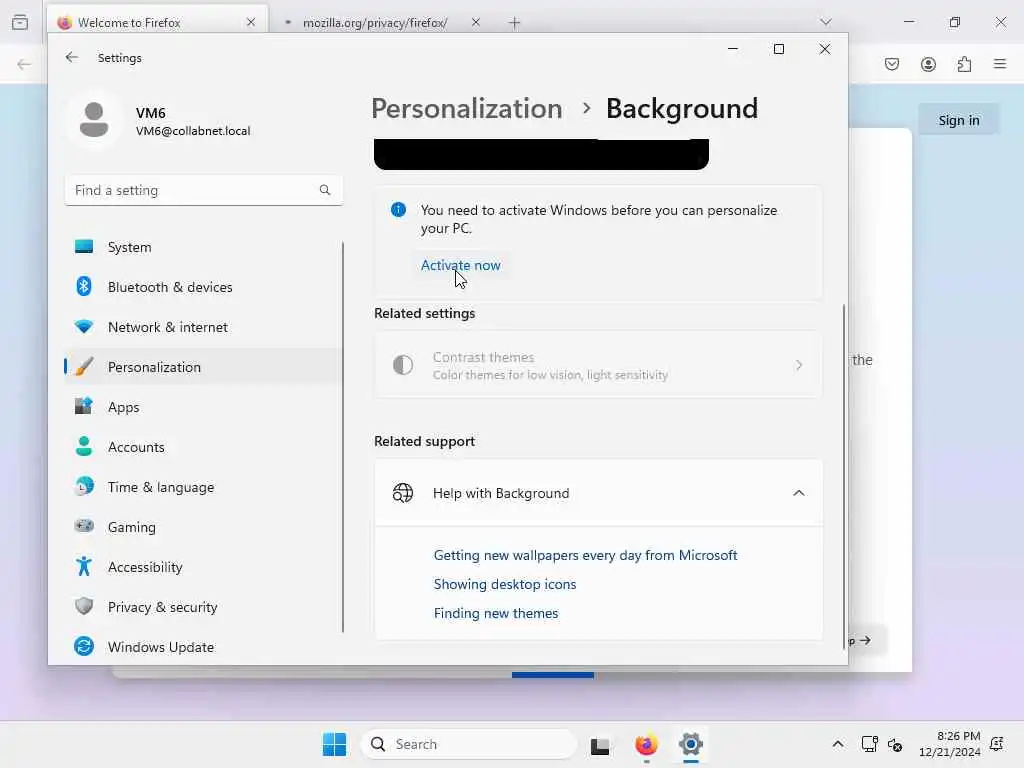Click the muted volume tray icon
Image resolution: width=1024 pixels, height=768 pixels.
[895, 744]
